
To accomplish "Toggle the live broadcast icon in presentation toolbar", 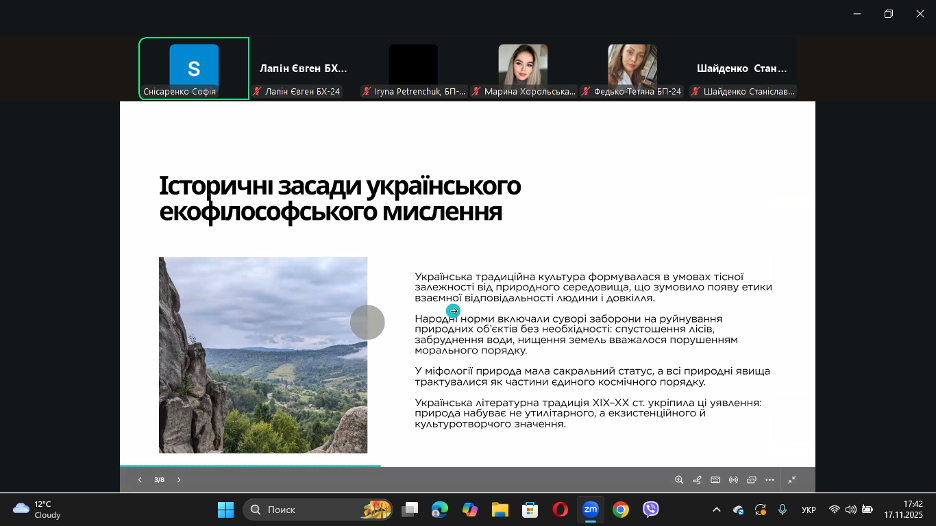I will [733, 480].
